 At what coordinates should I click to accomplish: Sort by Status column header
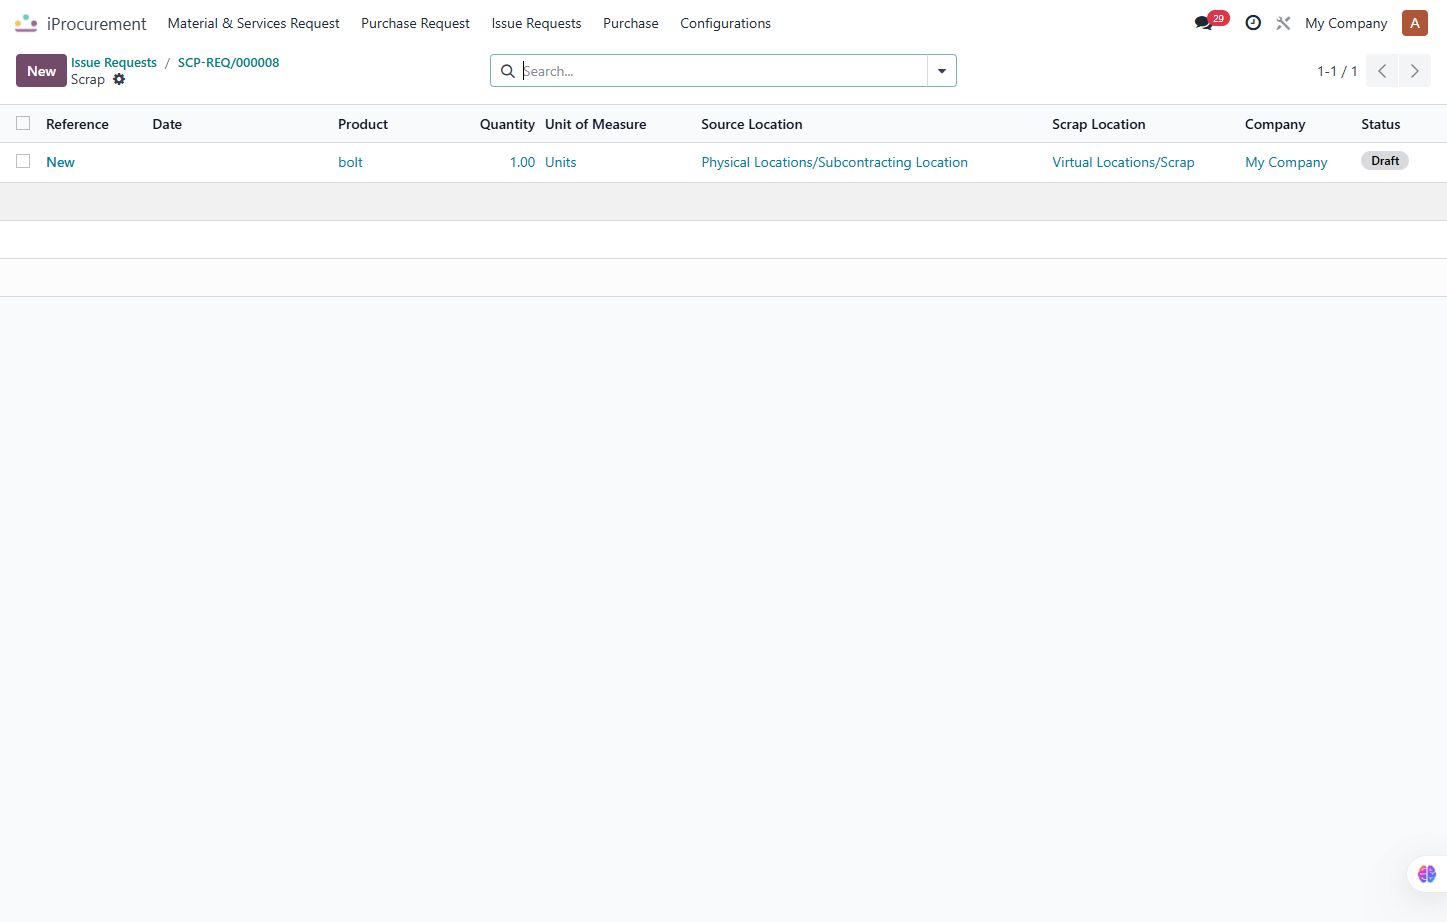[1381, 124]
